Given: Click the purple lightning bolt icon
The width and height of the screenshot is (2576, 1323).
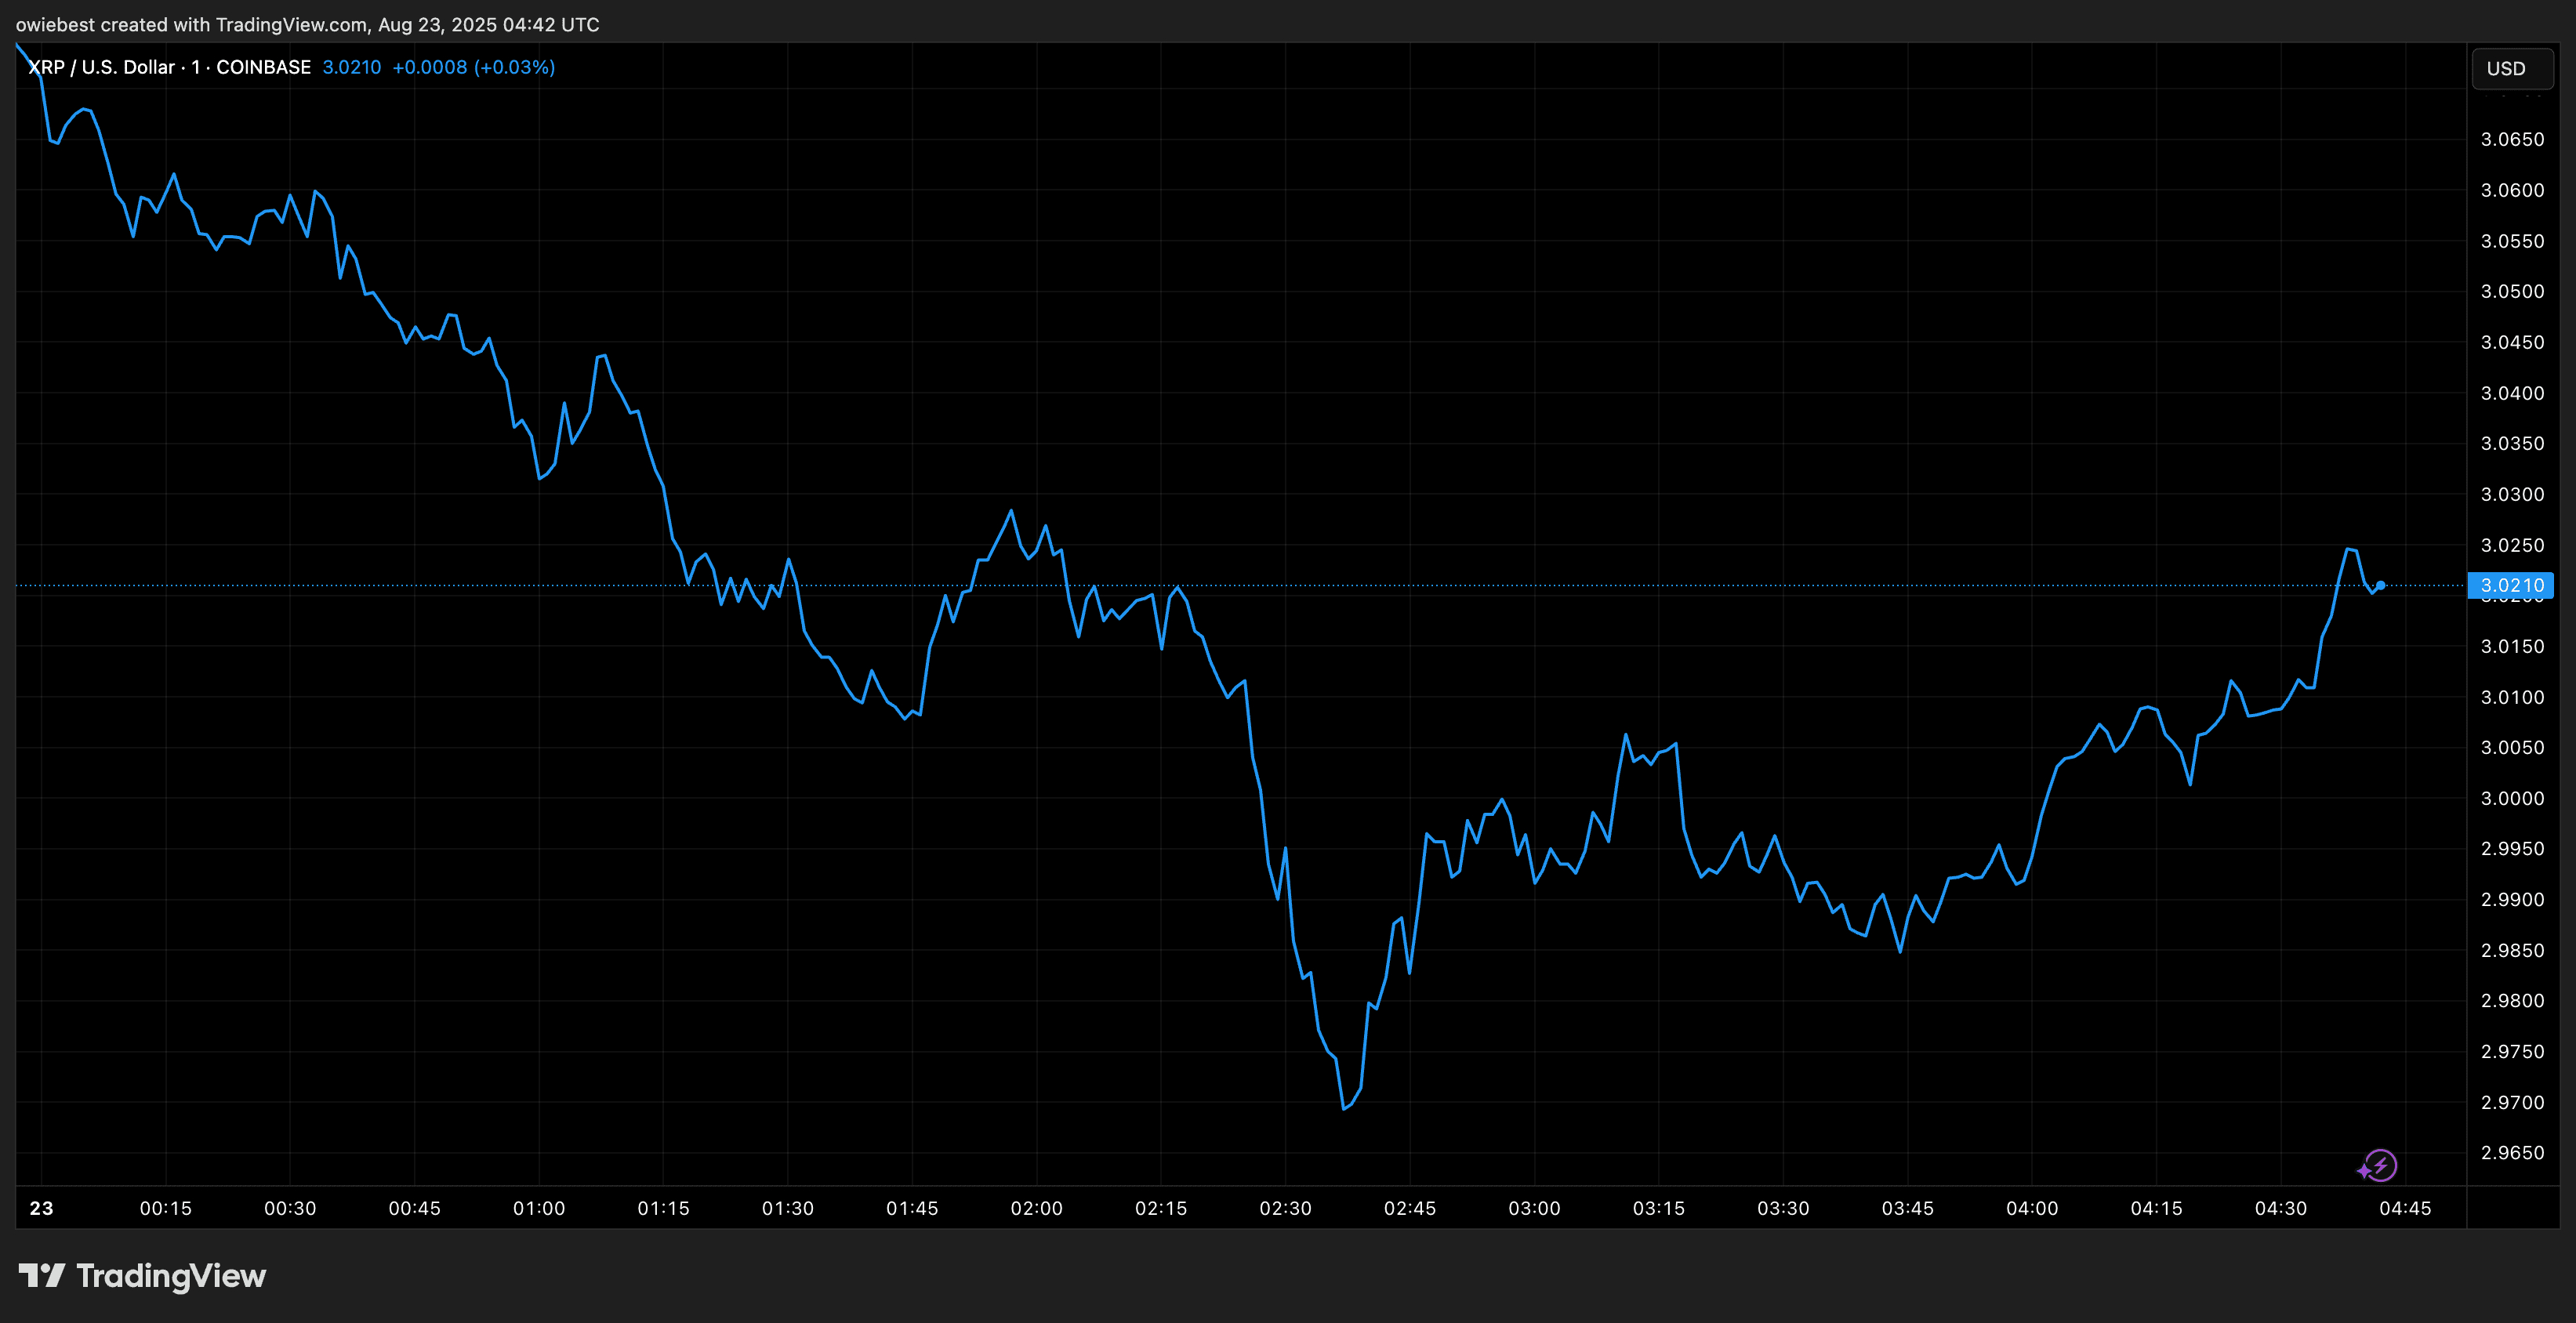Looking at the screenshot, I should [x=2378, y=1166].
